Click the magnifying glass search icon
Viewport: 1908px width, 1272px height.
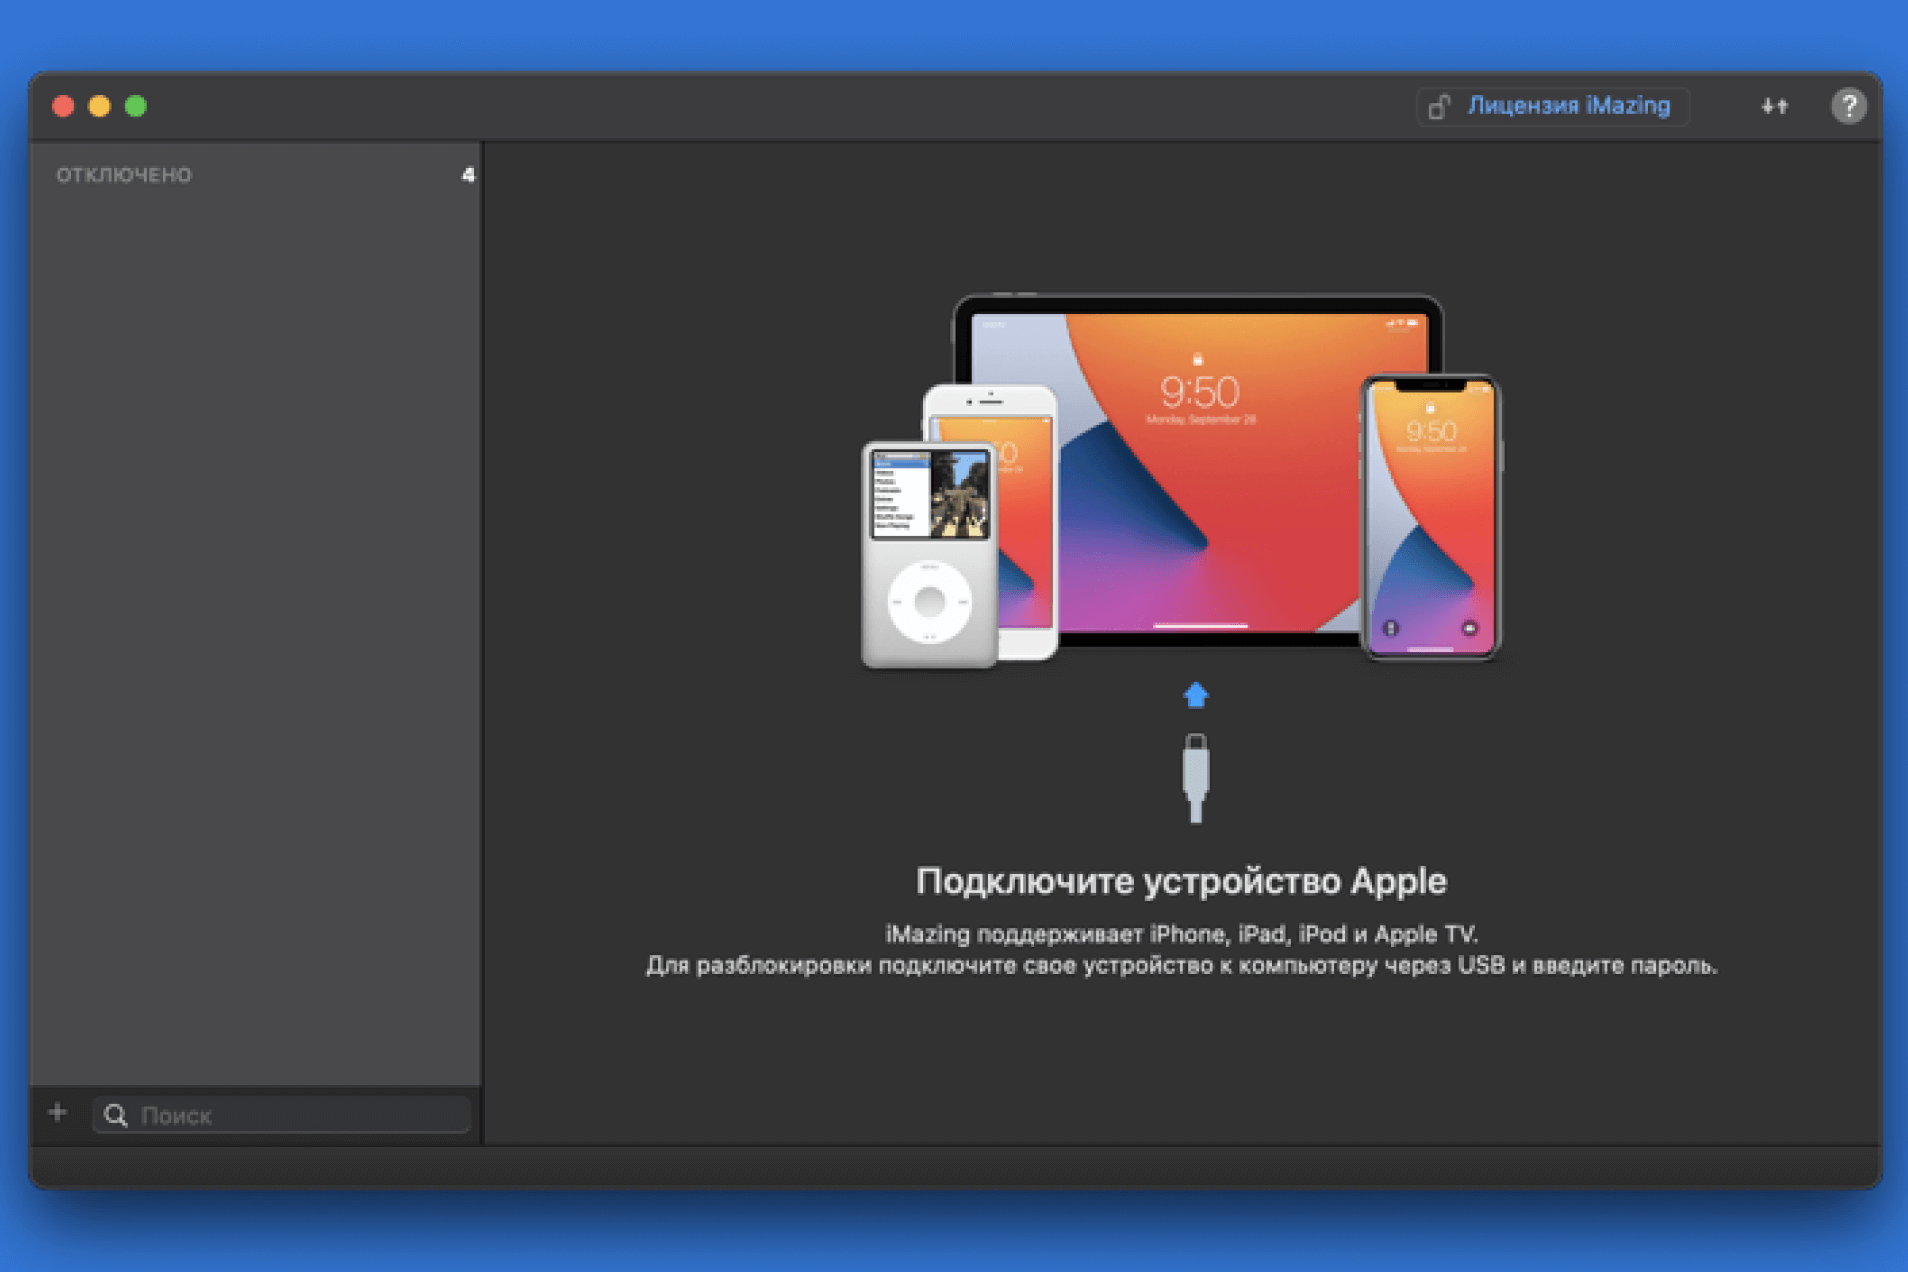click(x=116, y=1115)
